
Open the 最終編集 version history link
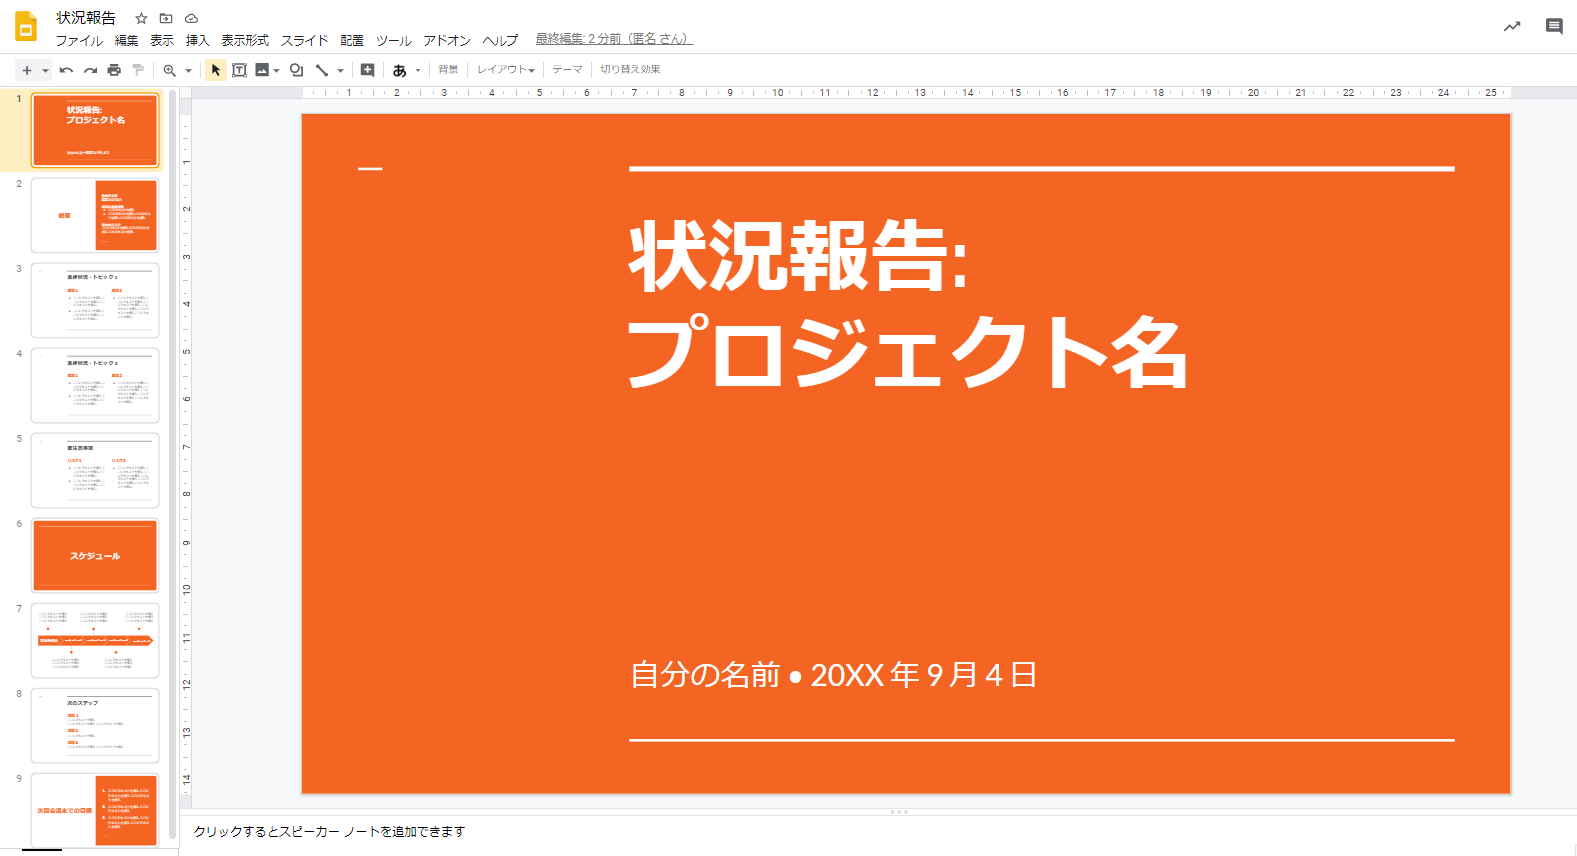click(614, 39)
